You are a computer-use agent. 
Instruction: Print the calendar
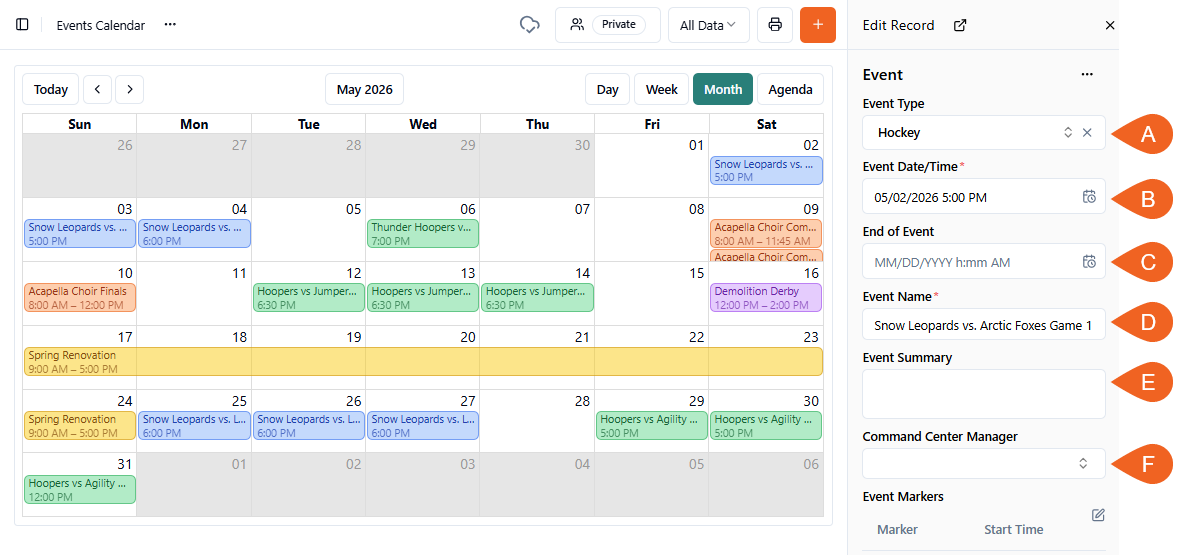point(775,25)
